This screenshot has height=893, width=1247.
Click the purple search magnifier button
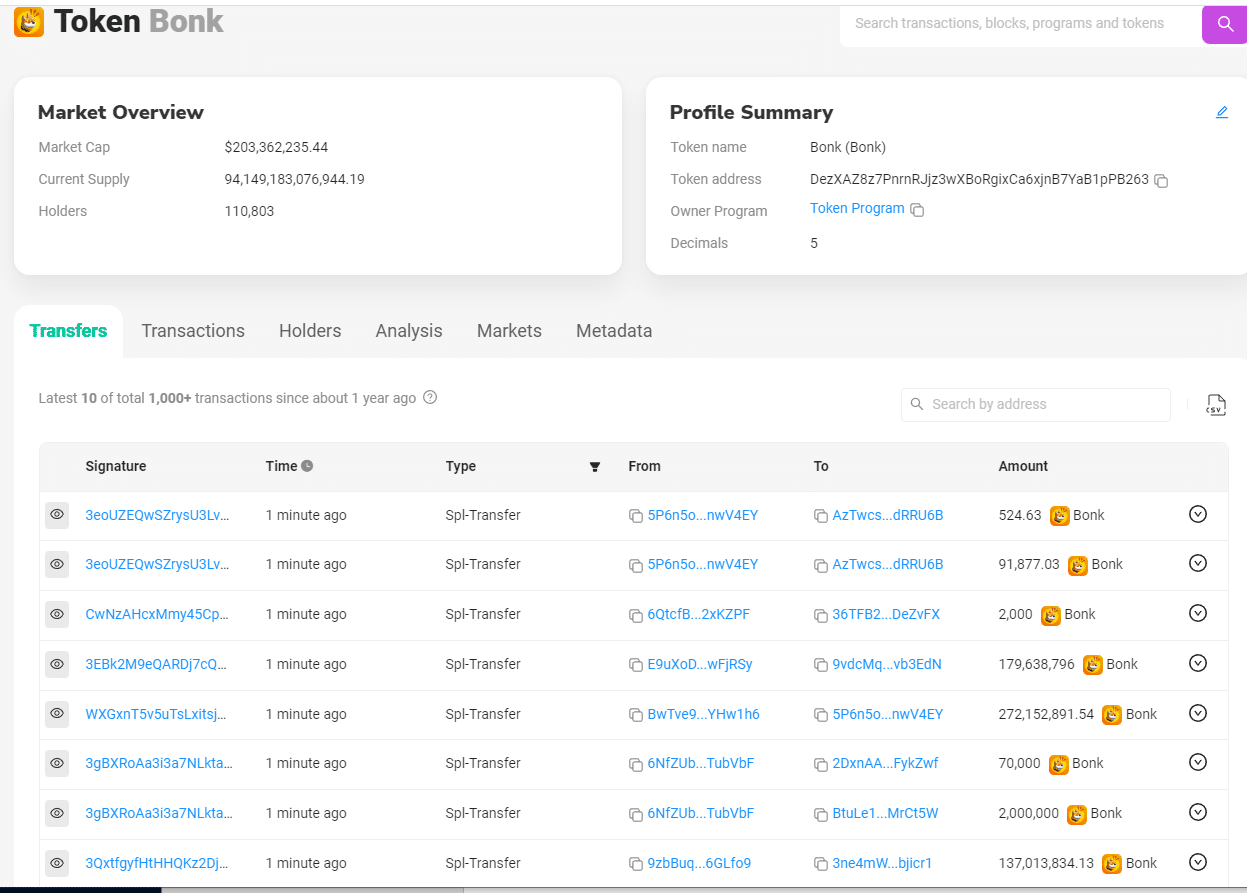[x=1224, y=24]
